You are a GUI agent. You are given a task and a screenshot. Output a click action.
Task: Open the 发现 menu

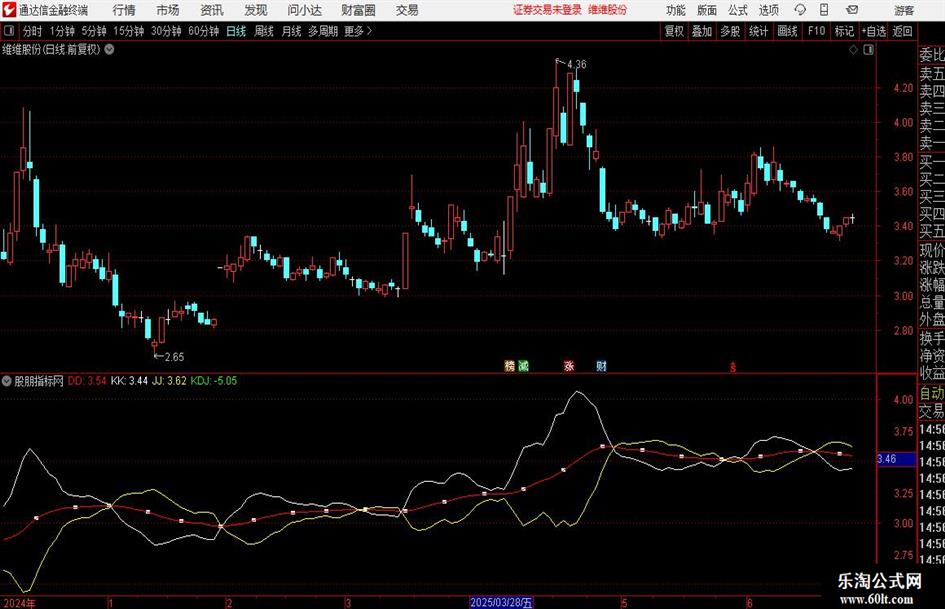tap(256, 10)
